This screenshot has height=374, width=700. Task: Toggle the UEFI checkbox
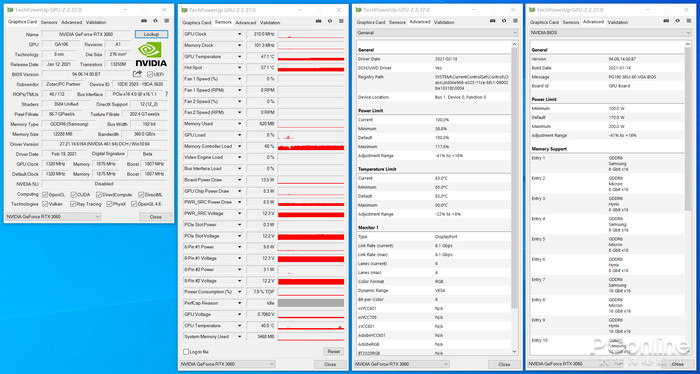coord(150,74)
